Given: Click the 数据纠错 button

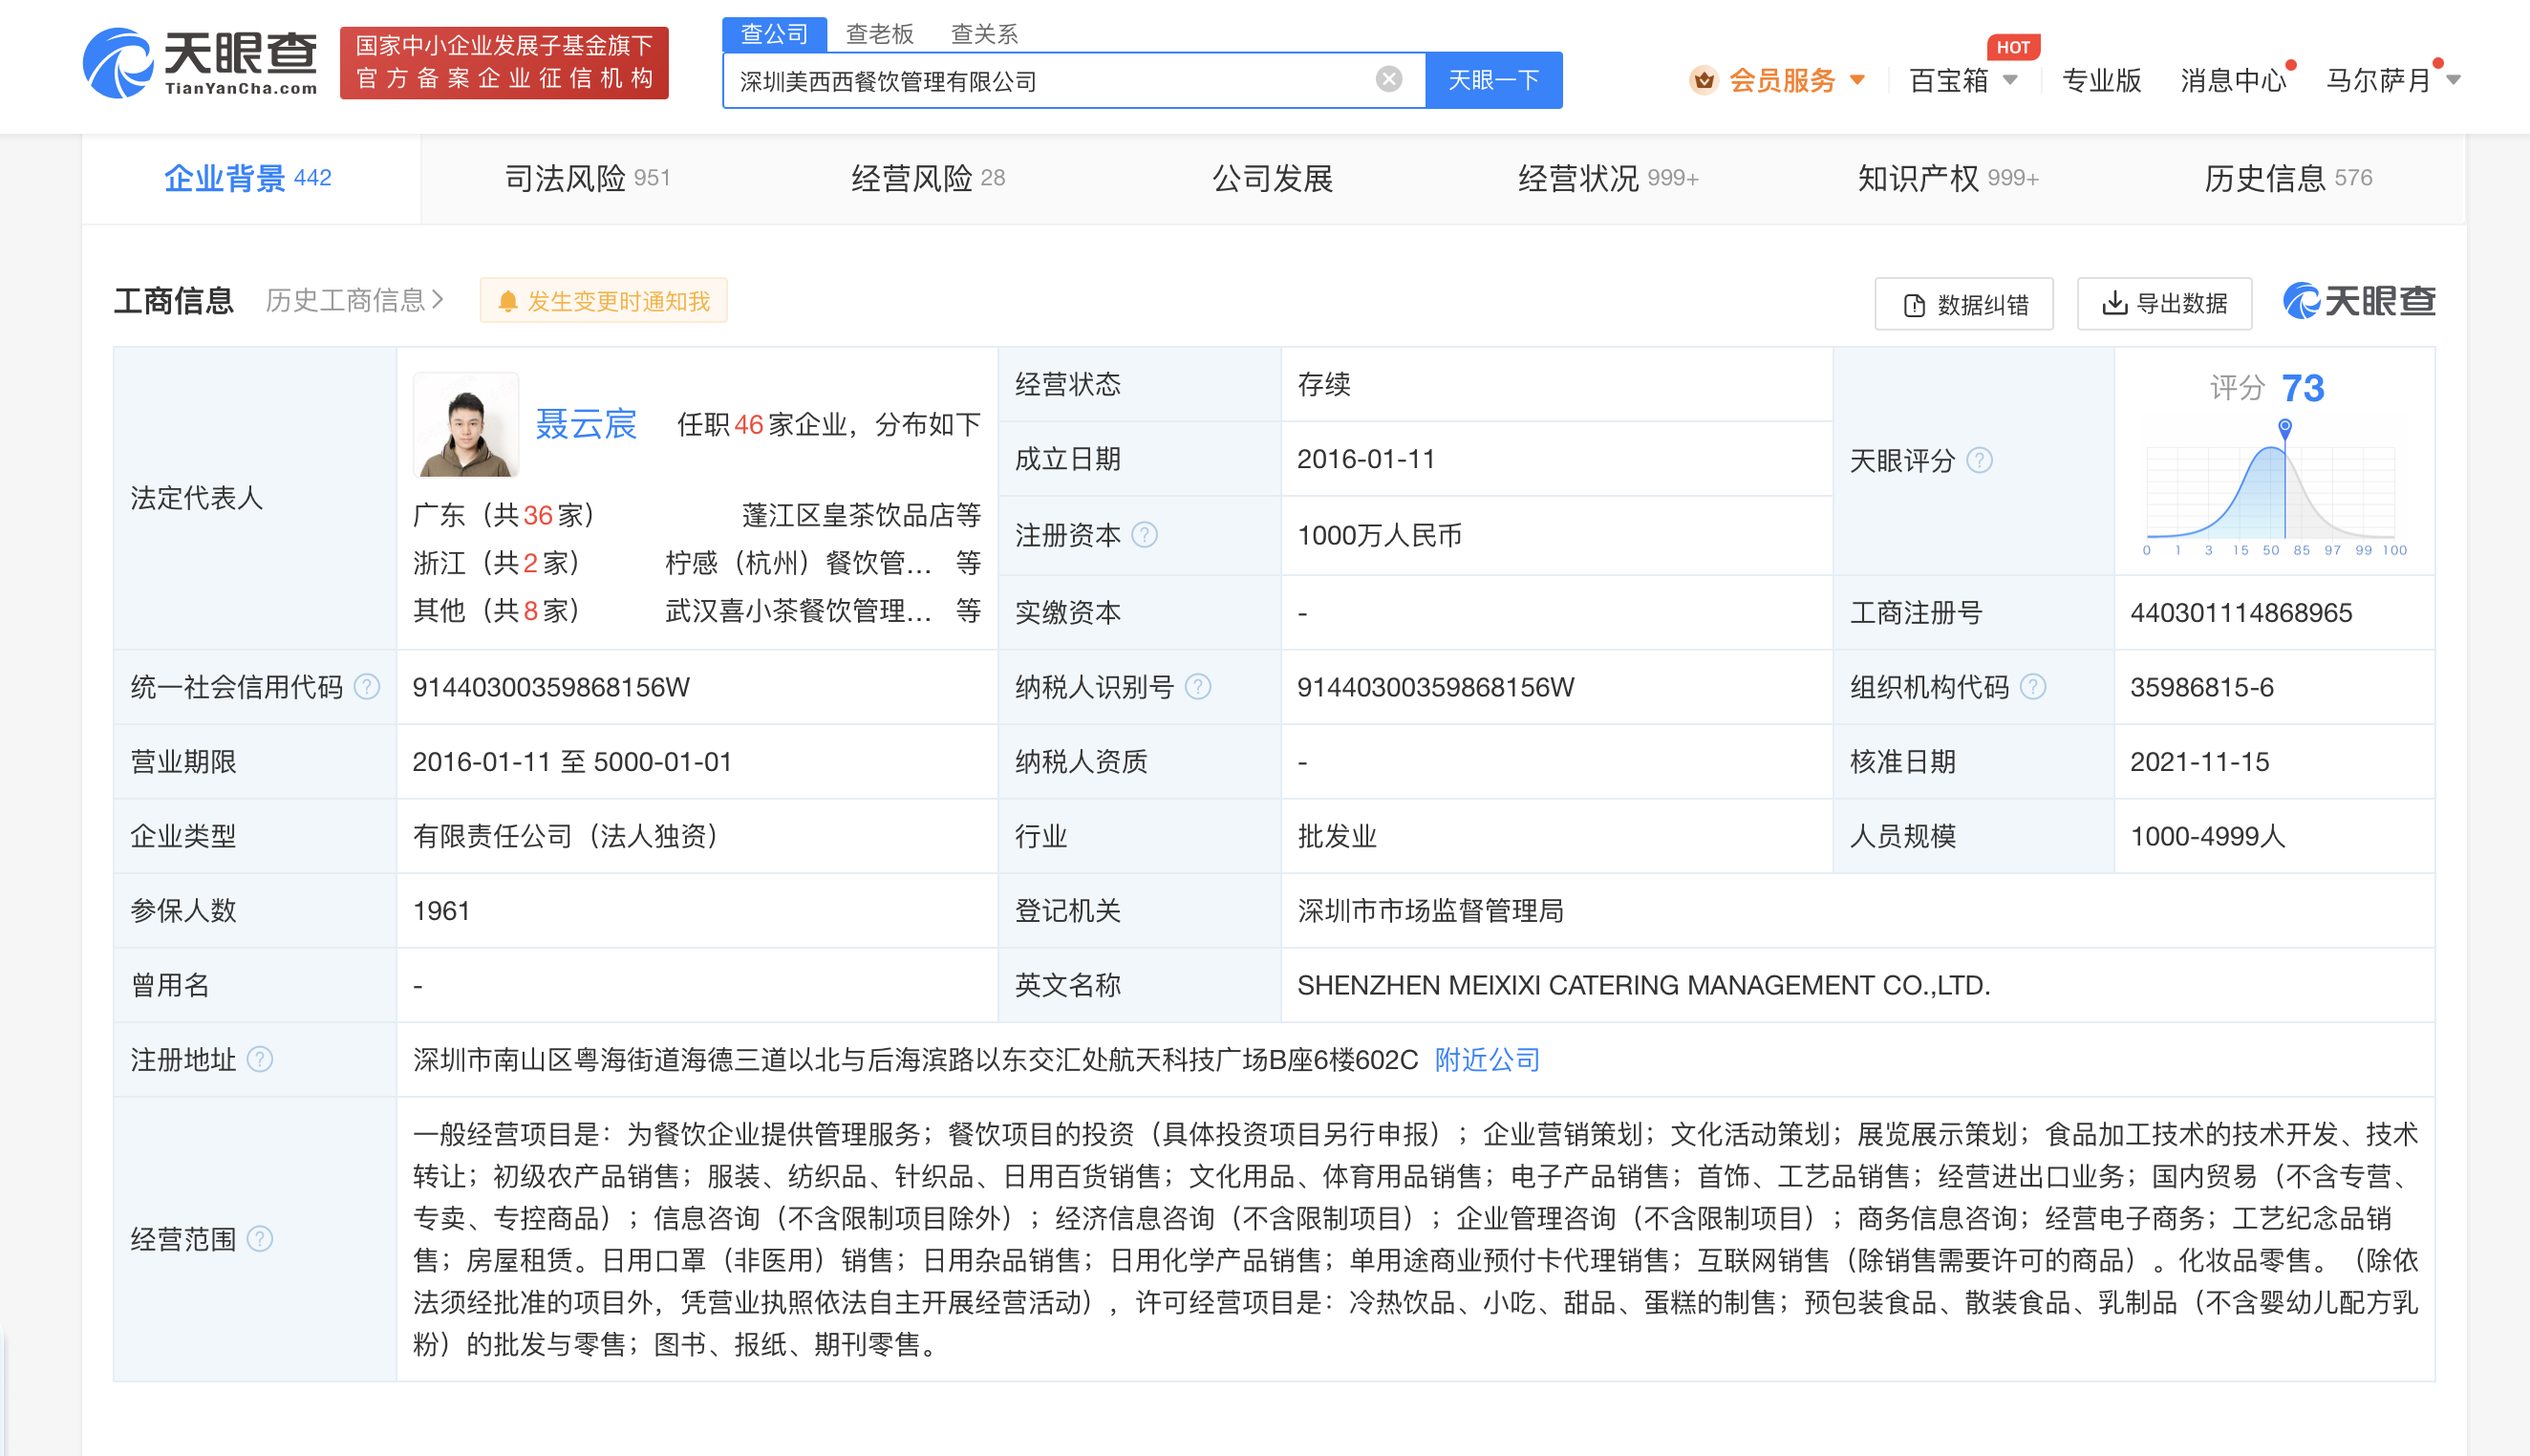Looking at the screenshot, I should tap(1963, 304).
